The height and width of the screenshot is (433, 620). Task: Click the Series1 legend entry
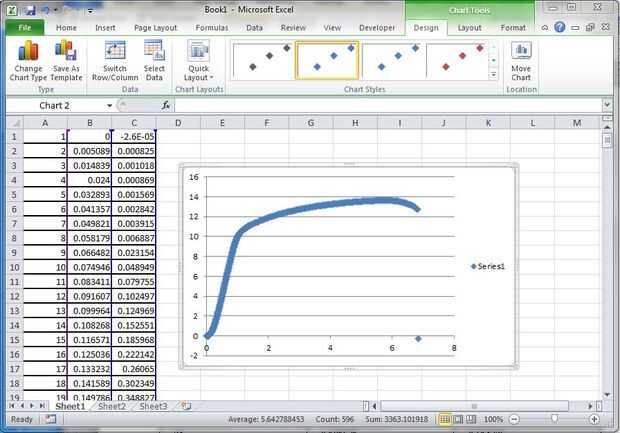[488, 267]
